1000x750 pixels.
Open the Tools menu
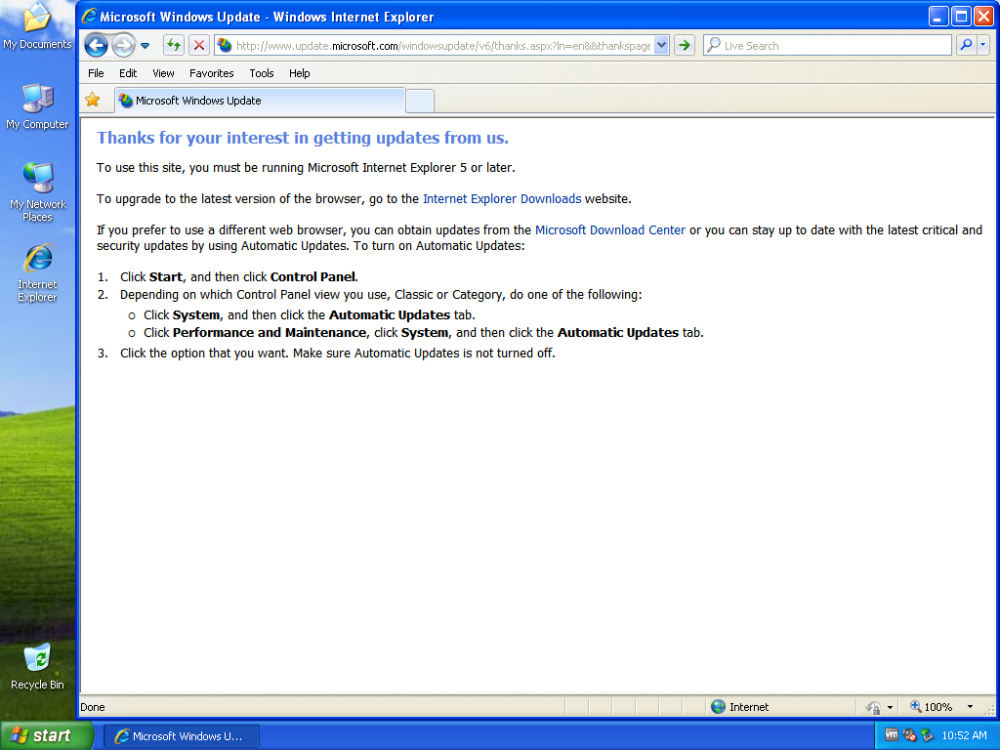[x=261, y=73]
